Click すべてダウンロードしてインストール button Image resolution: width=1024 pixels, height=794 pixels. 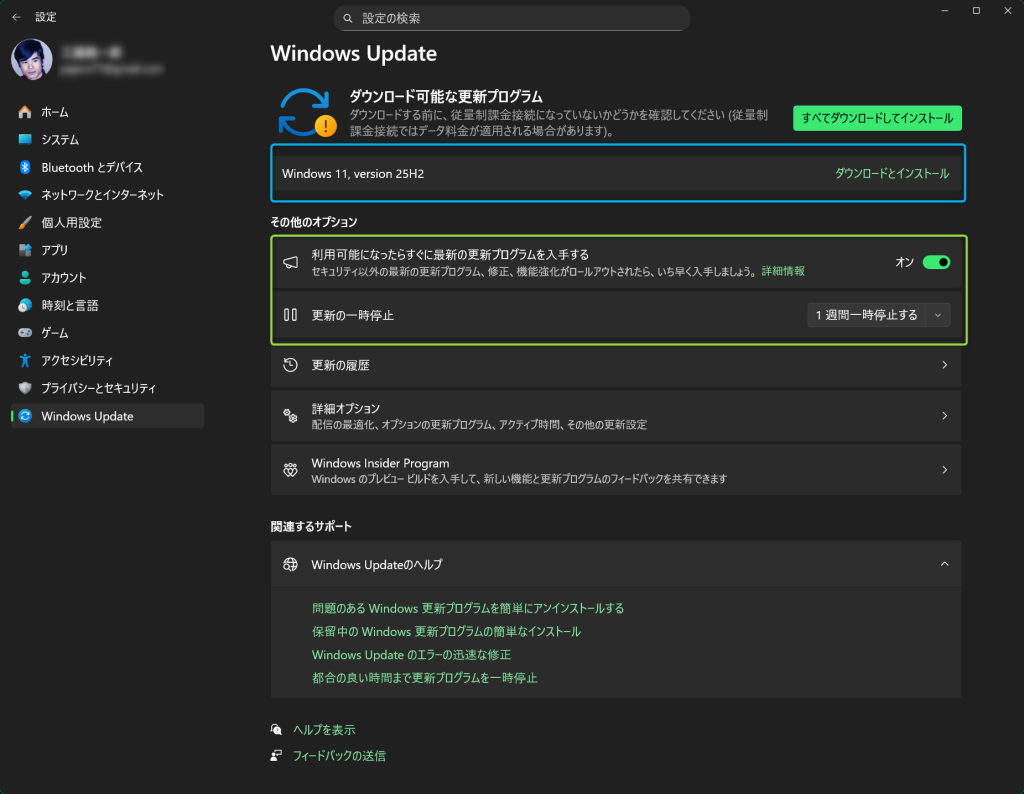click(877, 118)
